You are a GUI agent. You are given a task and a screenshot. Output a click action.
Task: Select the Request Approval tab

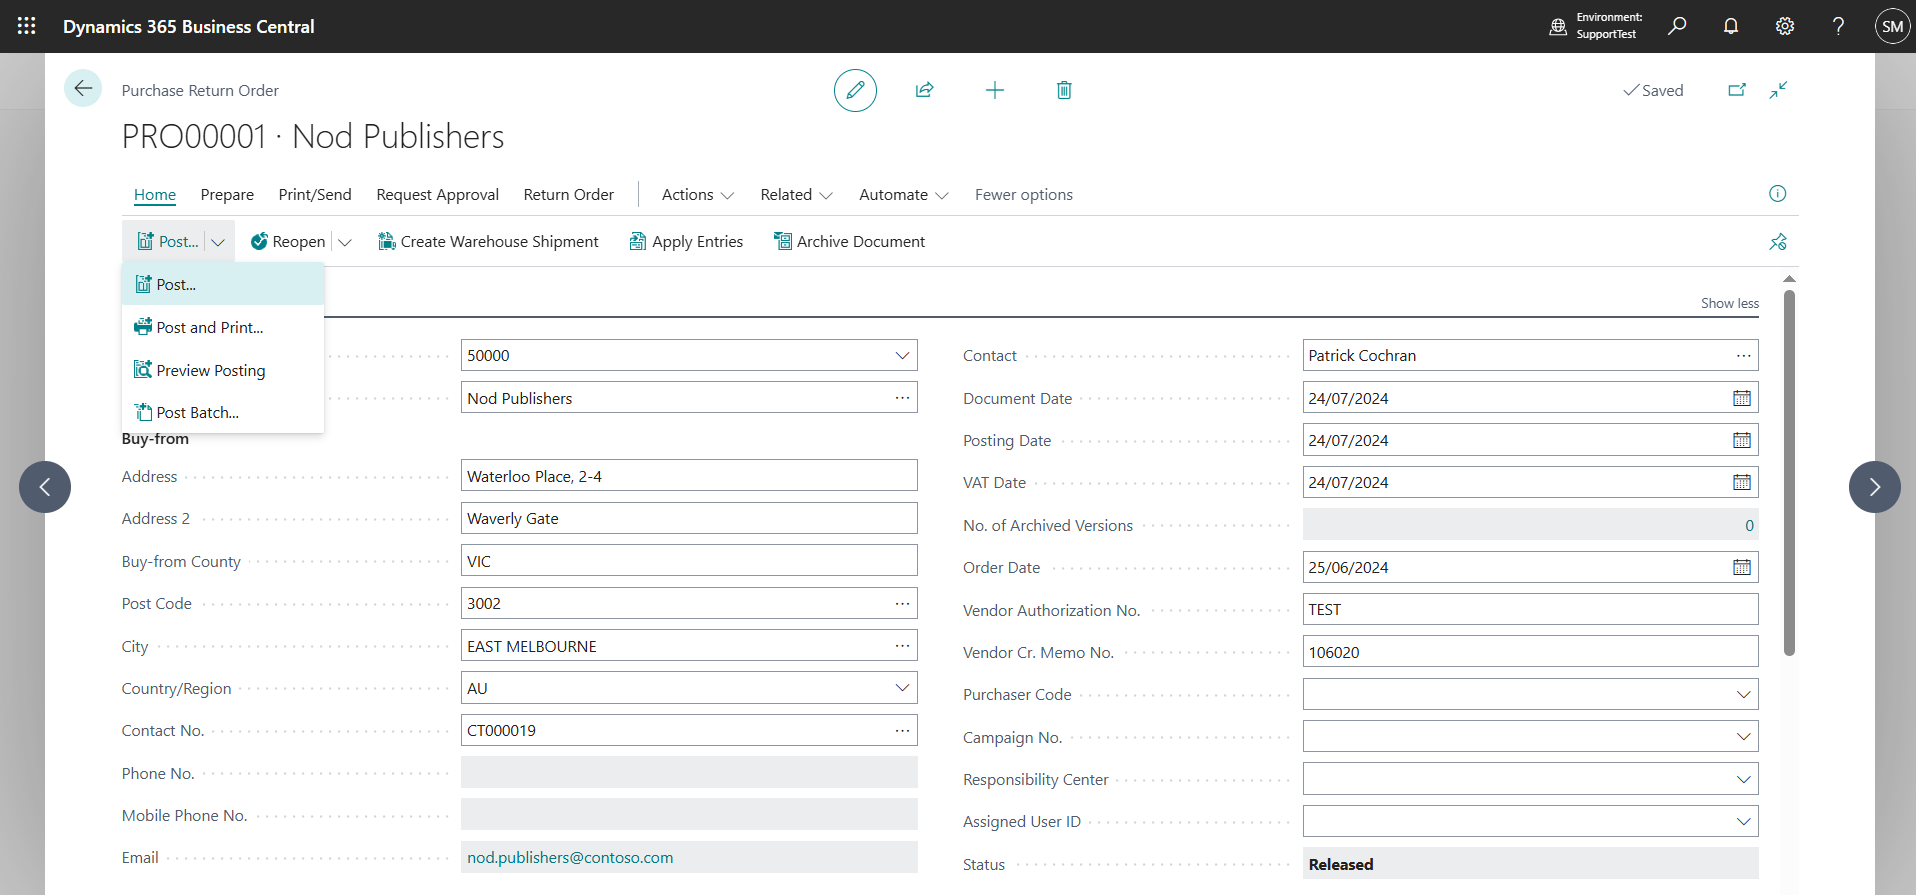click(438, 195)
